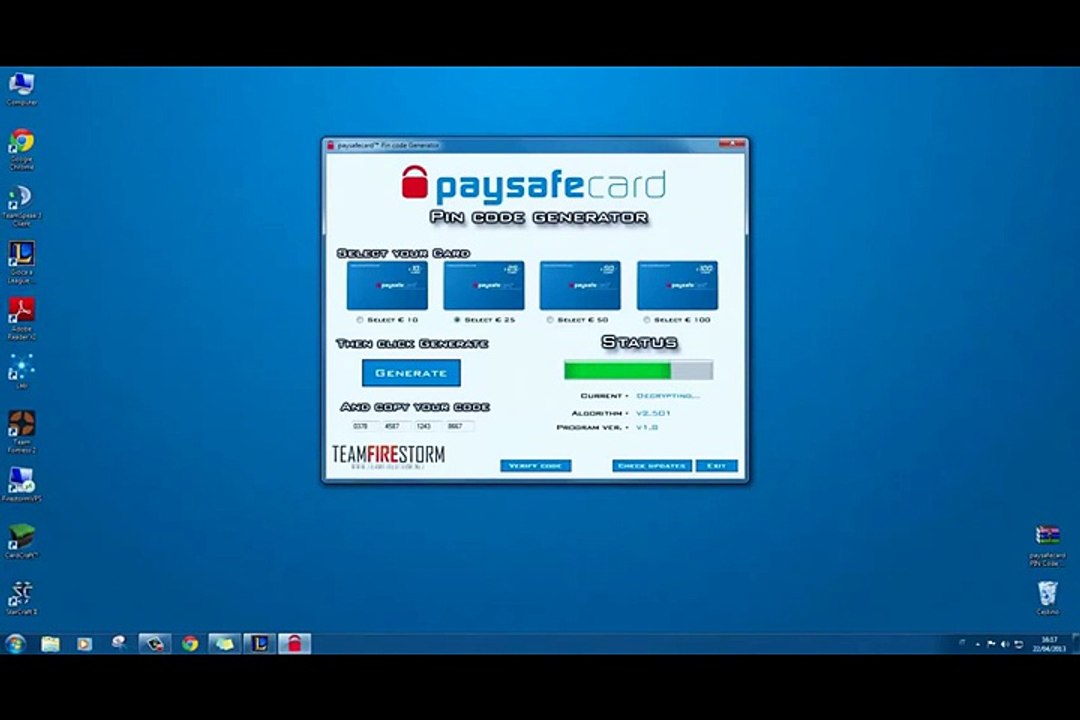Open Windows Explorer from the taskbar
1080x720 pixels.
50,644
